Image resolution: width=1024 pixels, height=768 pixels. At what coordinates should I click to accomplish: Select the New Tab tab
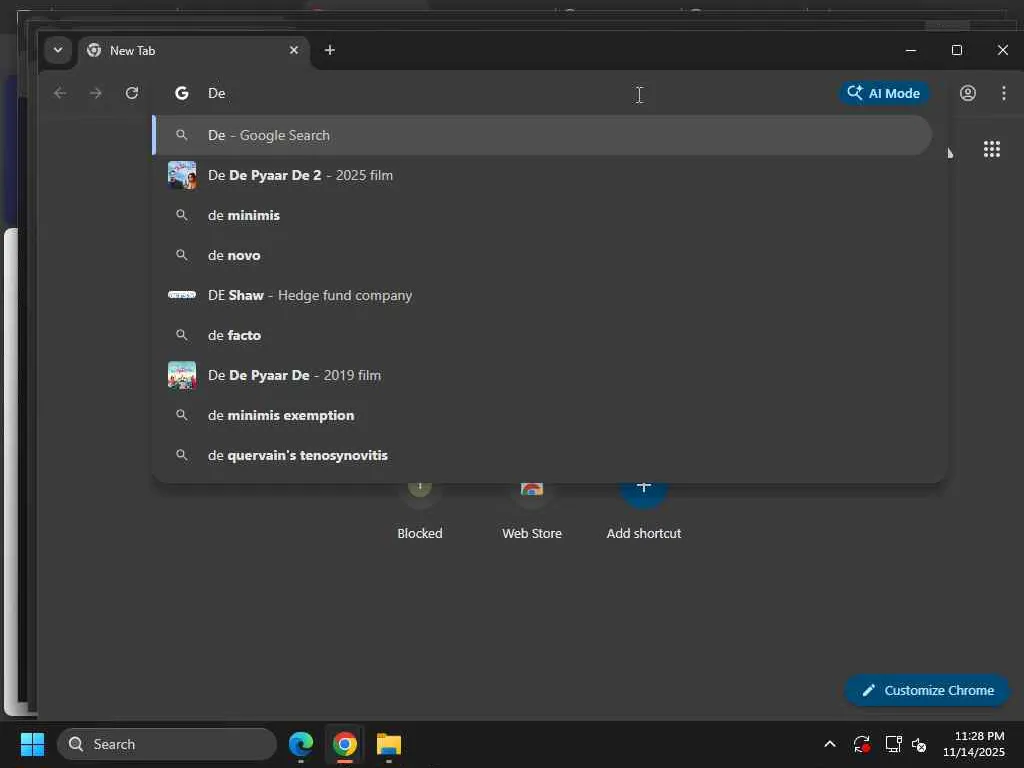point(194,50)
